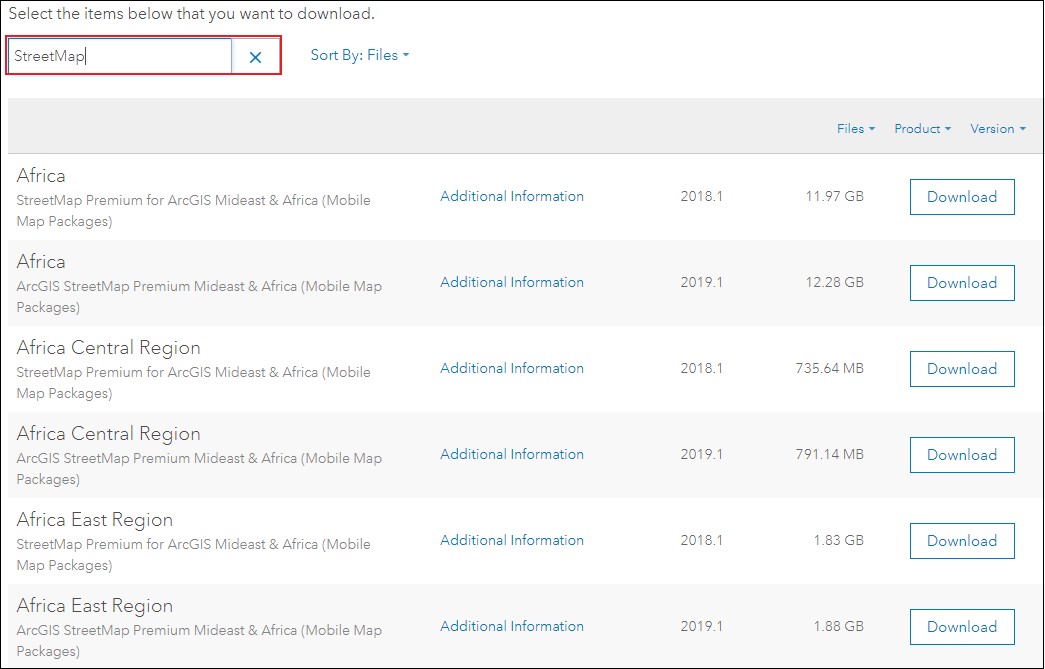Click the StreetMap search input field
The height and width of the screenshot is (669, 1045).
point(120,56)
